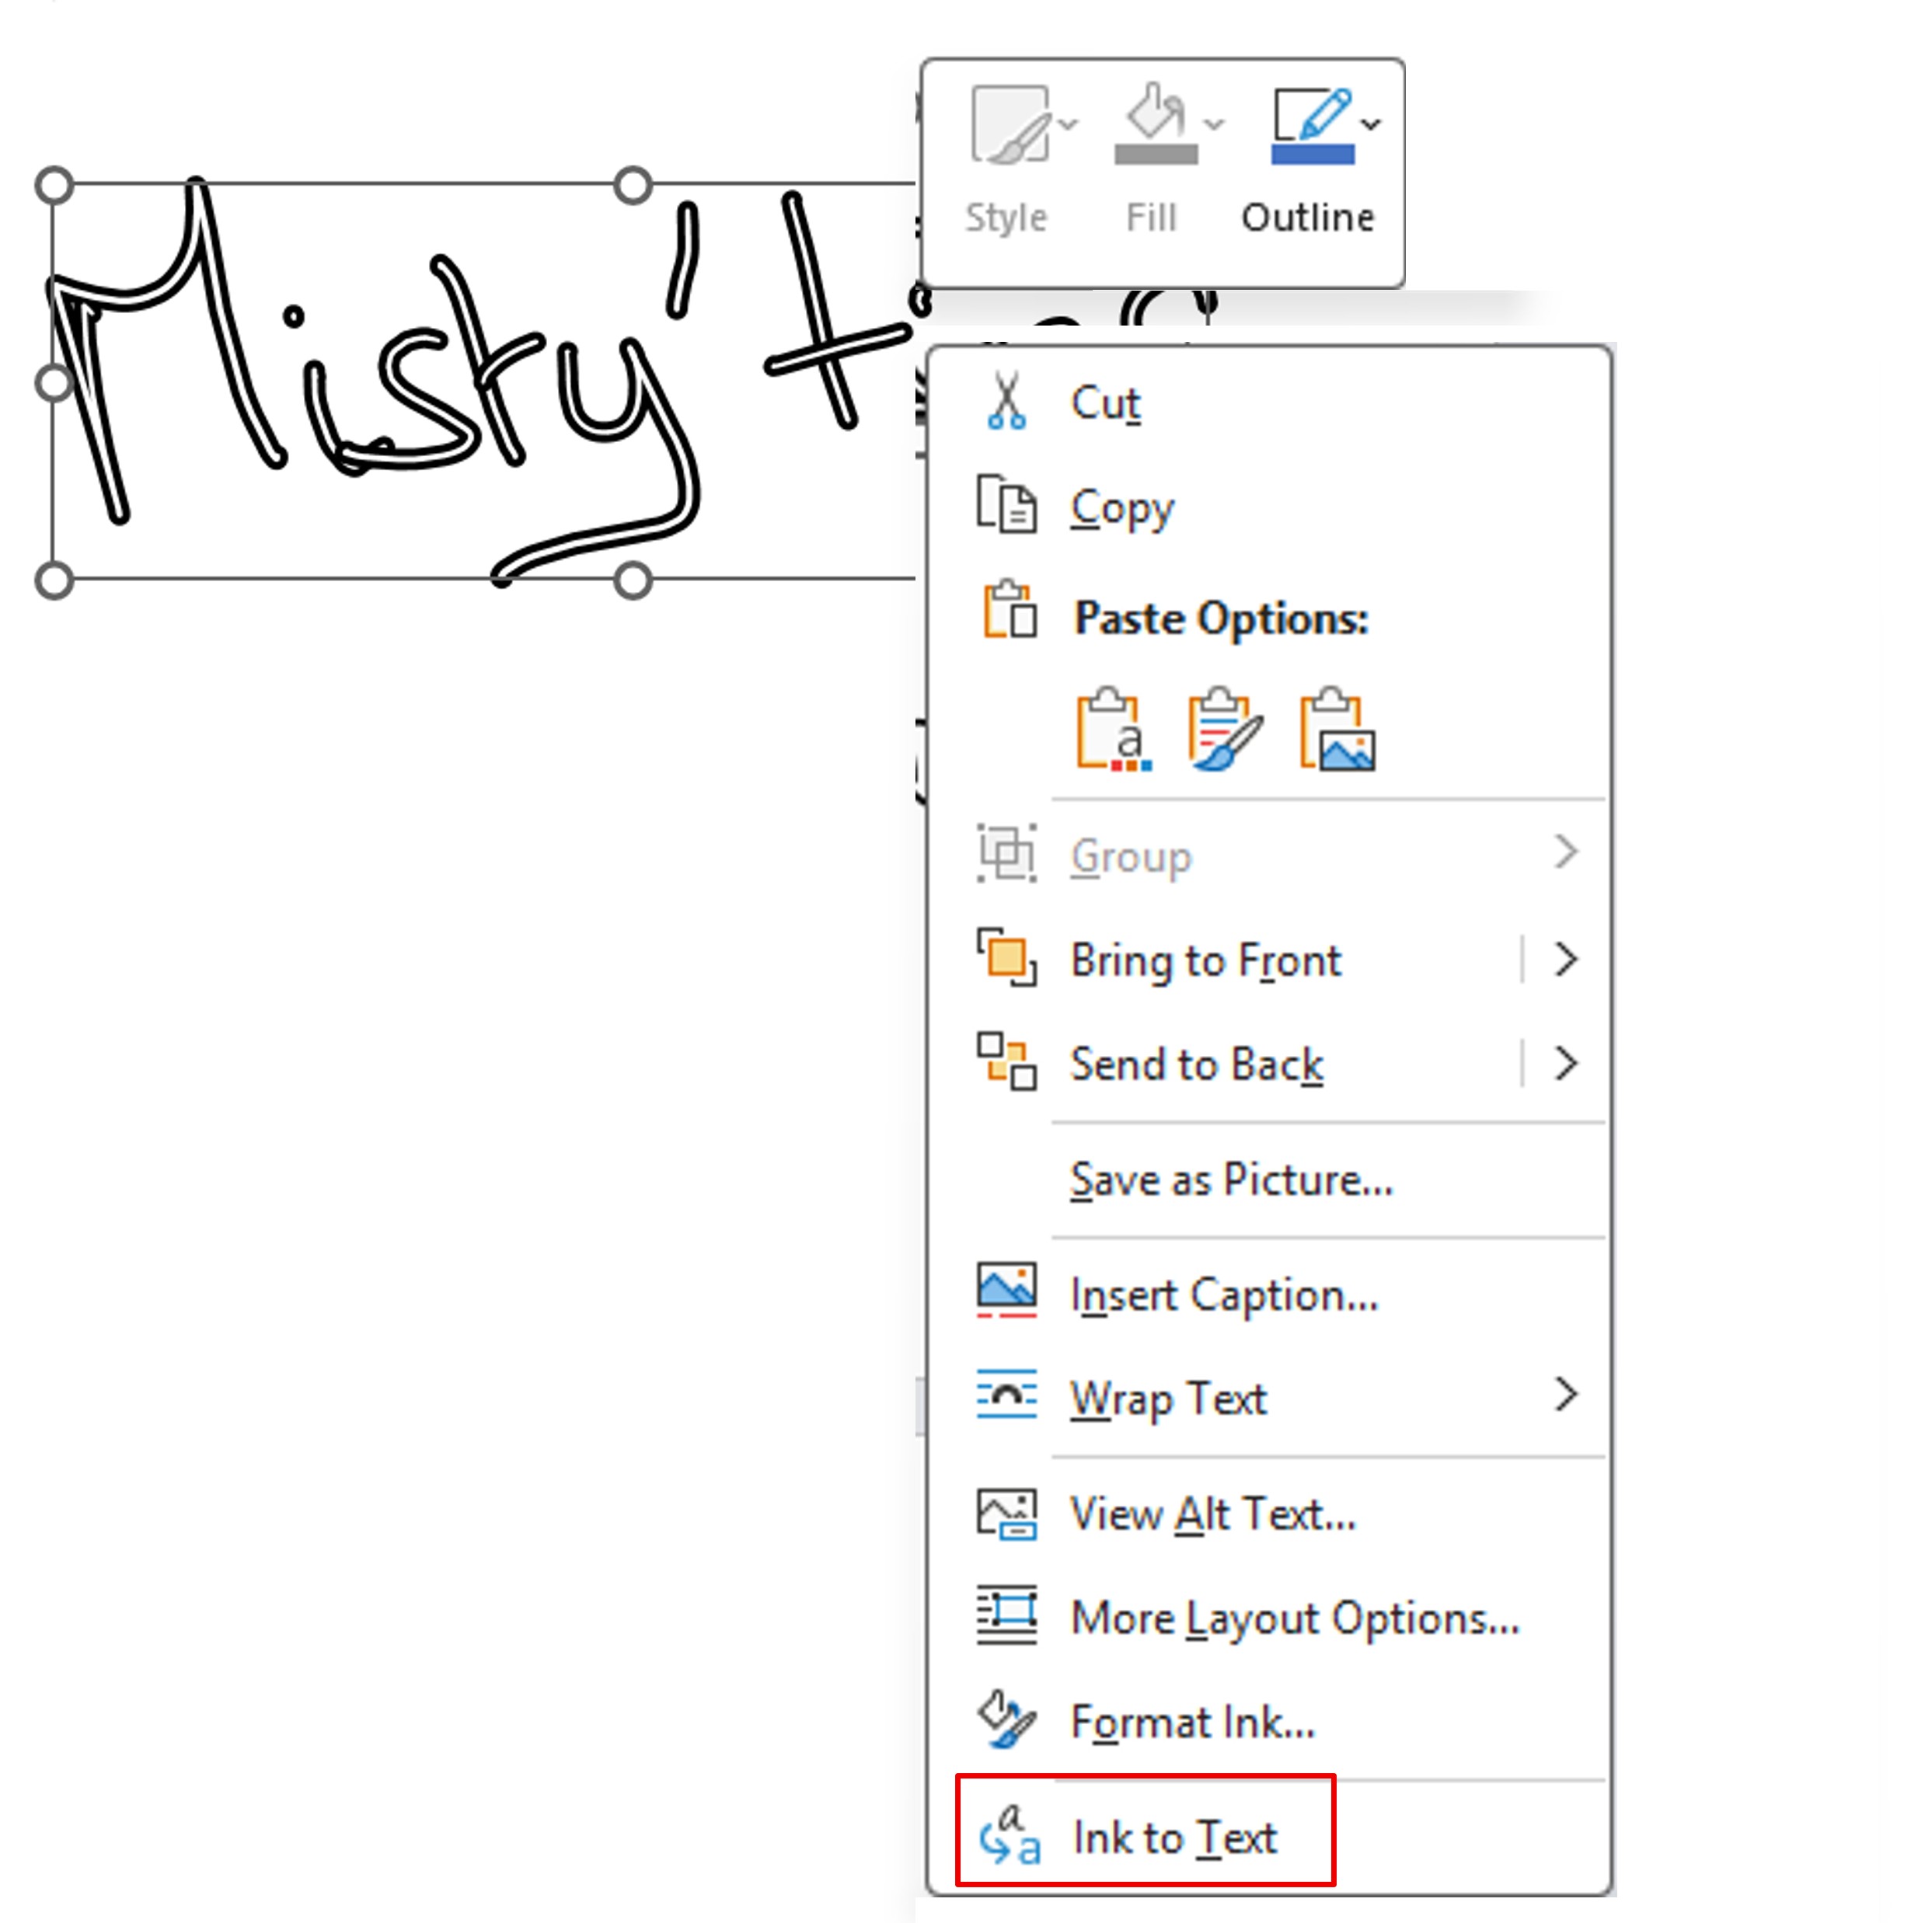The width and height of the screenshot is (1932, 1923).
Task: Click the Group menu entry
Action: (x=1269, y=856)
